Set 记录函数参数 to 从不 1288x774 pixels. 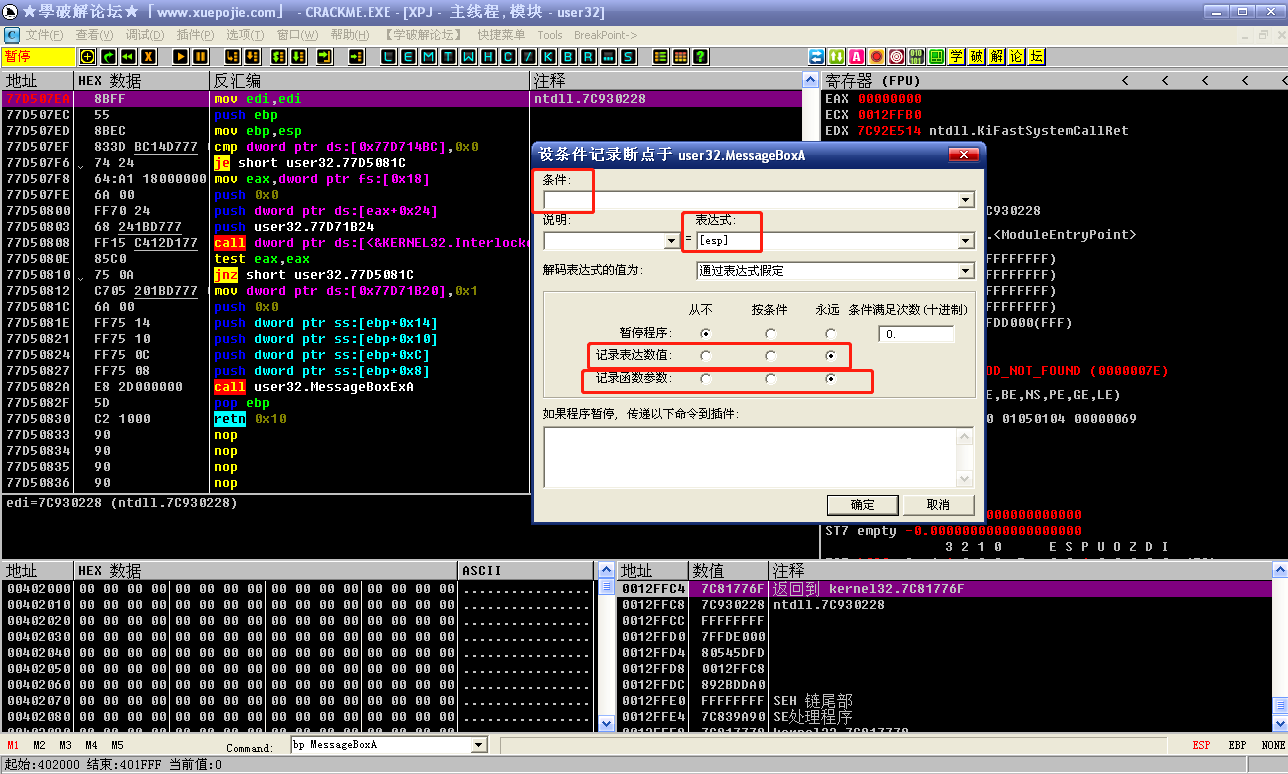(706, 379)
